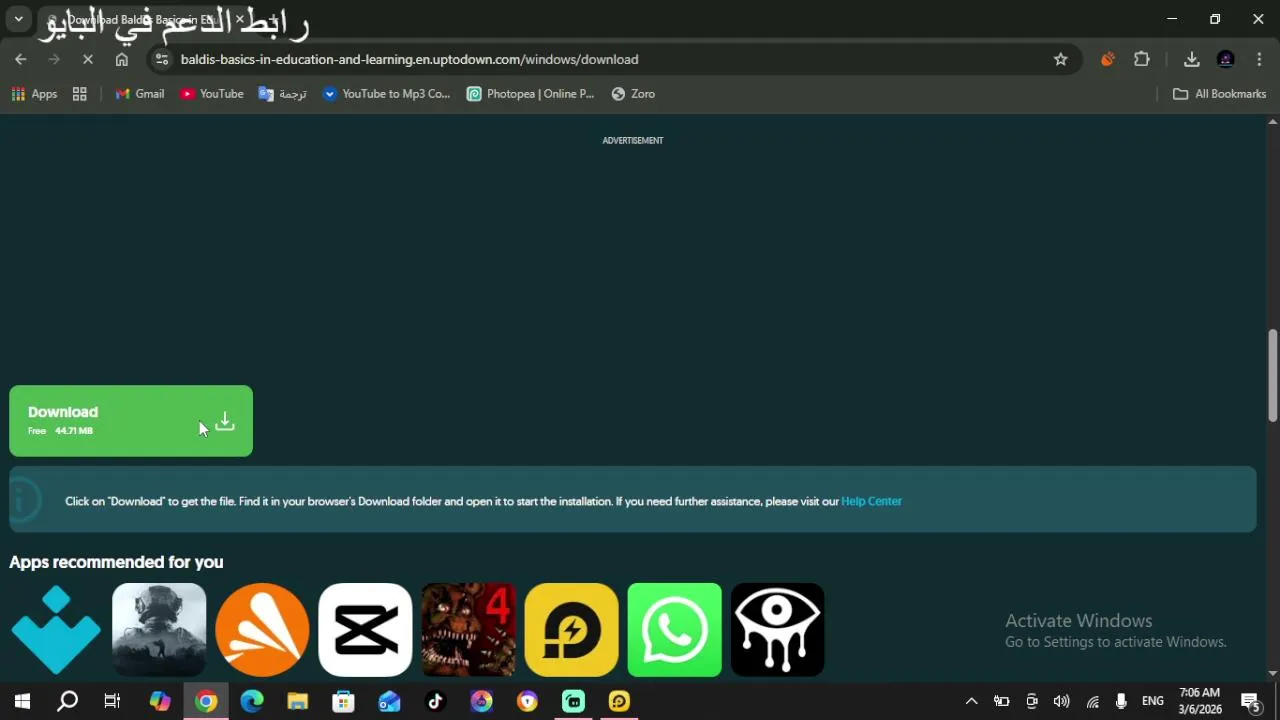Viewport: 1280px width, 720px height.
Task: Open the Chrome profile avatar
Action: [1226, 59]
